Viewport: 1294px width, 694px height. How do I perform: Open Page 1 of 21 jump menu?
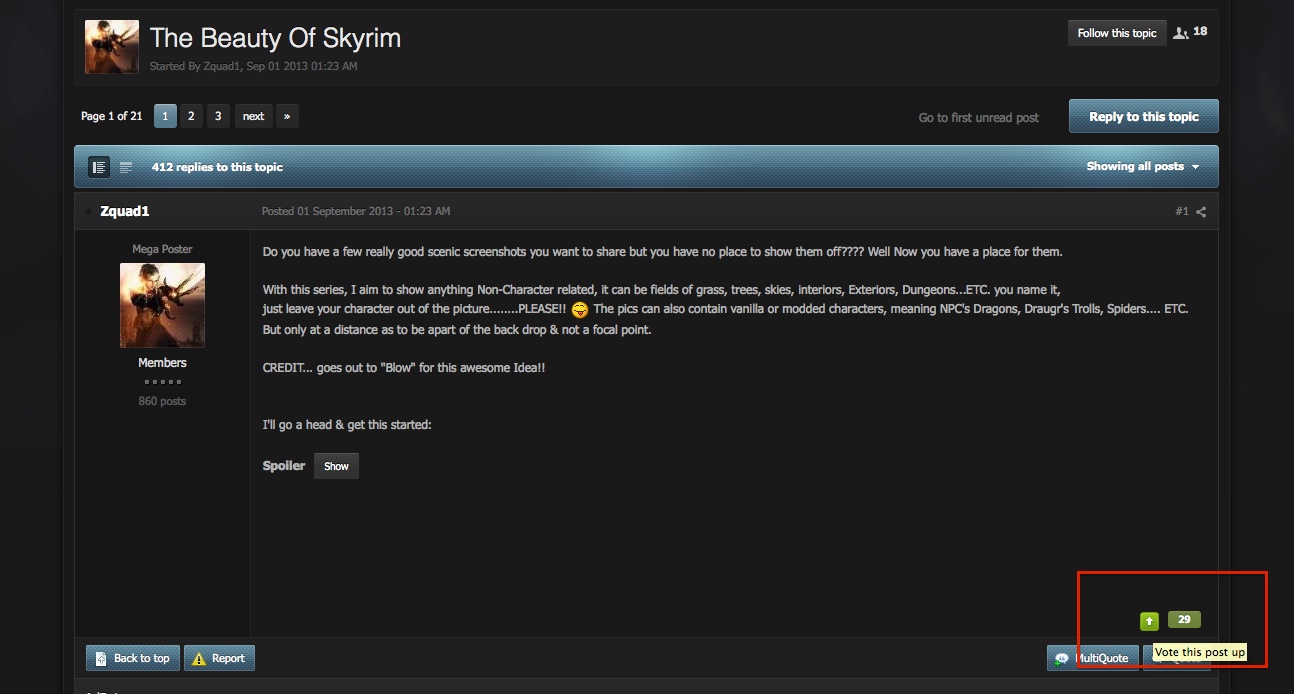(x=112, y=116)
